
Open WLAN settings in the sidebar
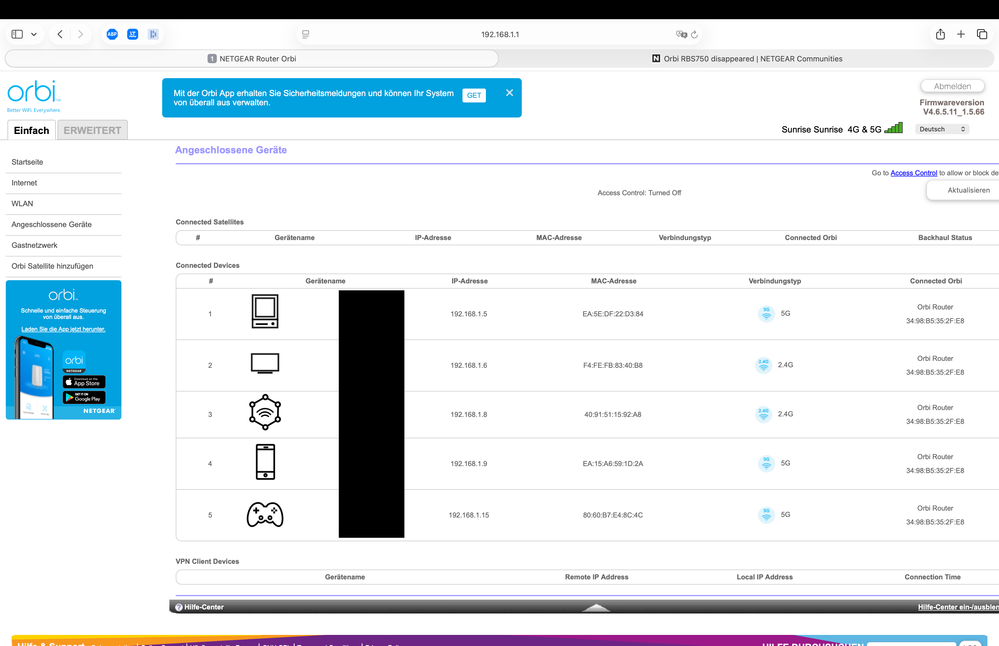[x=22, y=203]
